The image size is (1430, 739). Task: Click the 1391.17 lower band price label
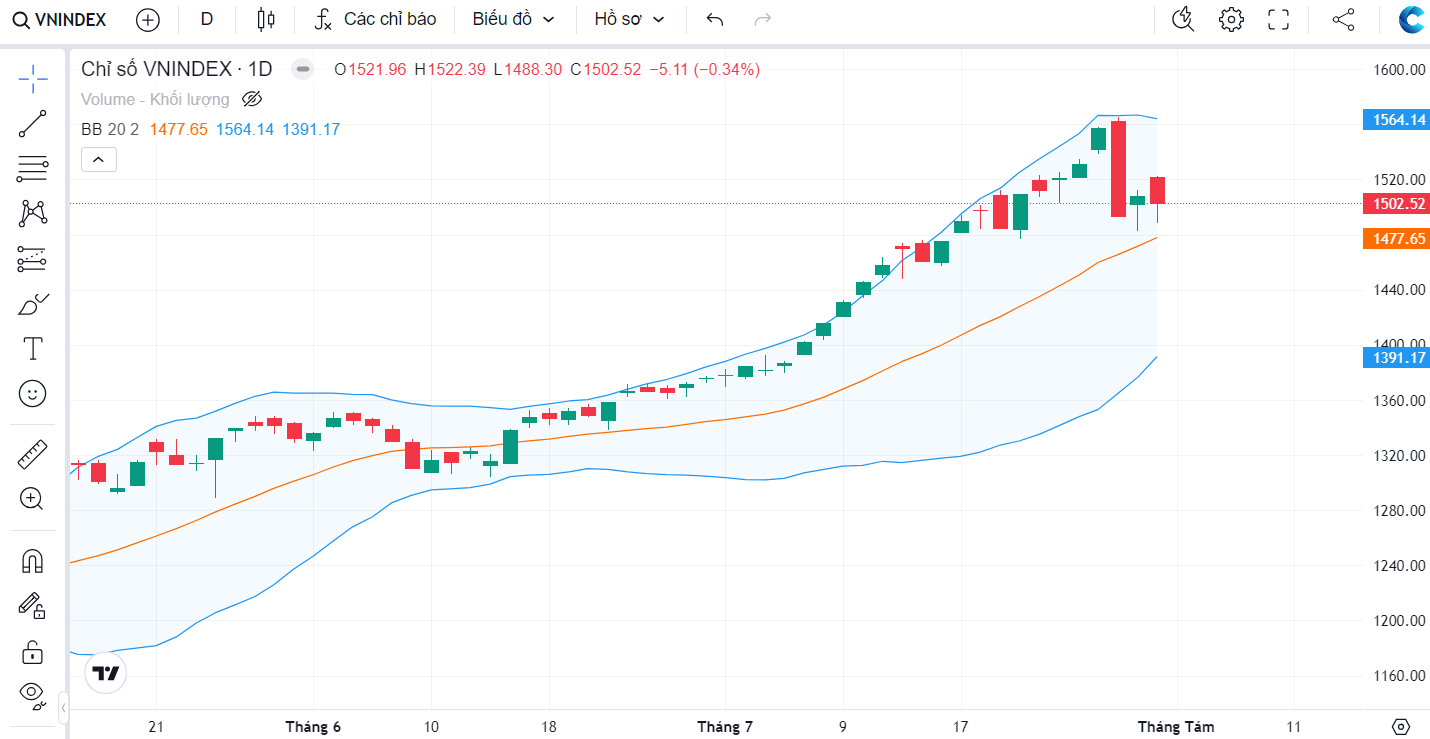(1396, 357)
